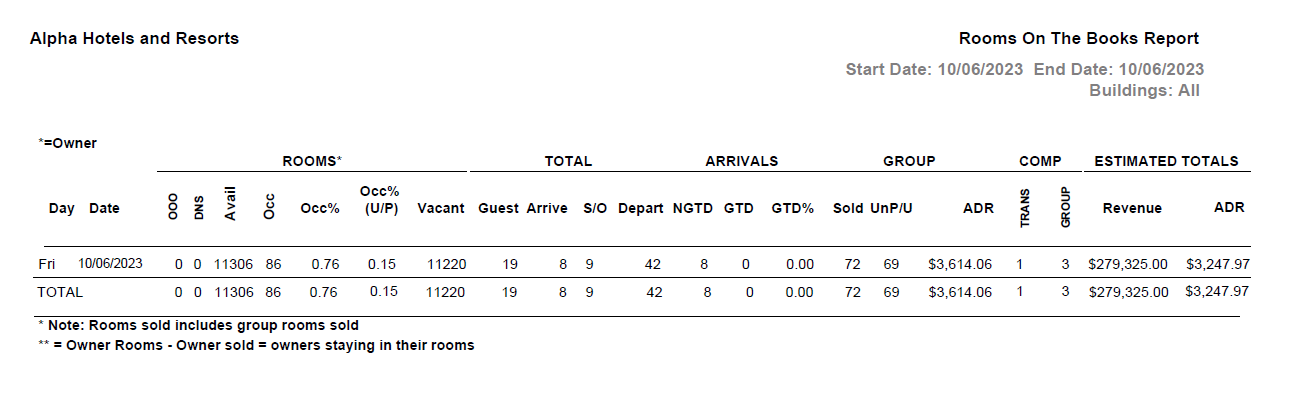Click the Occ% (U/P) column header
The image size is (1289, 416).
(x=379, y=199)
